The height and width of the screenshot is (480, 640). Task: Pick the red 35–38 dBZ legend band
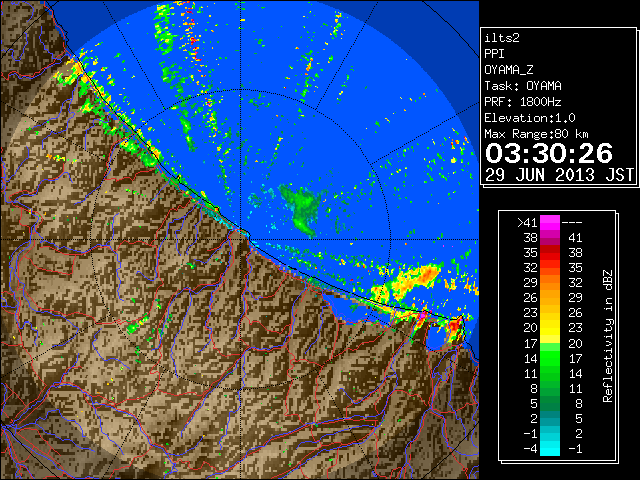click(x=550, y=252)
